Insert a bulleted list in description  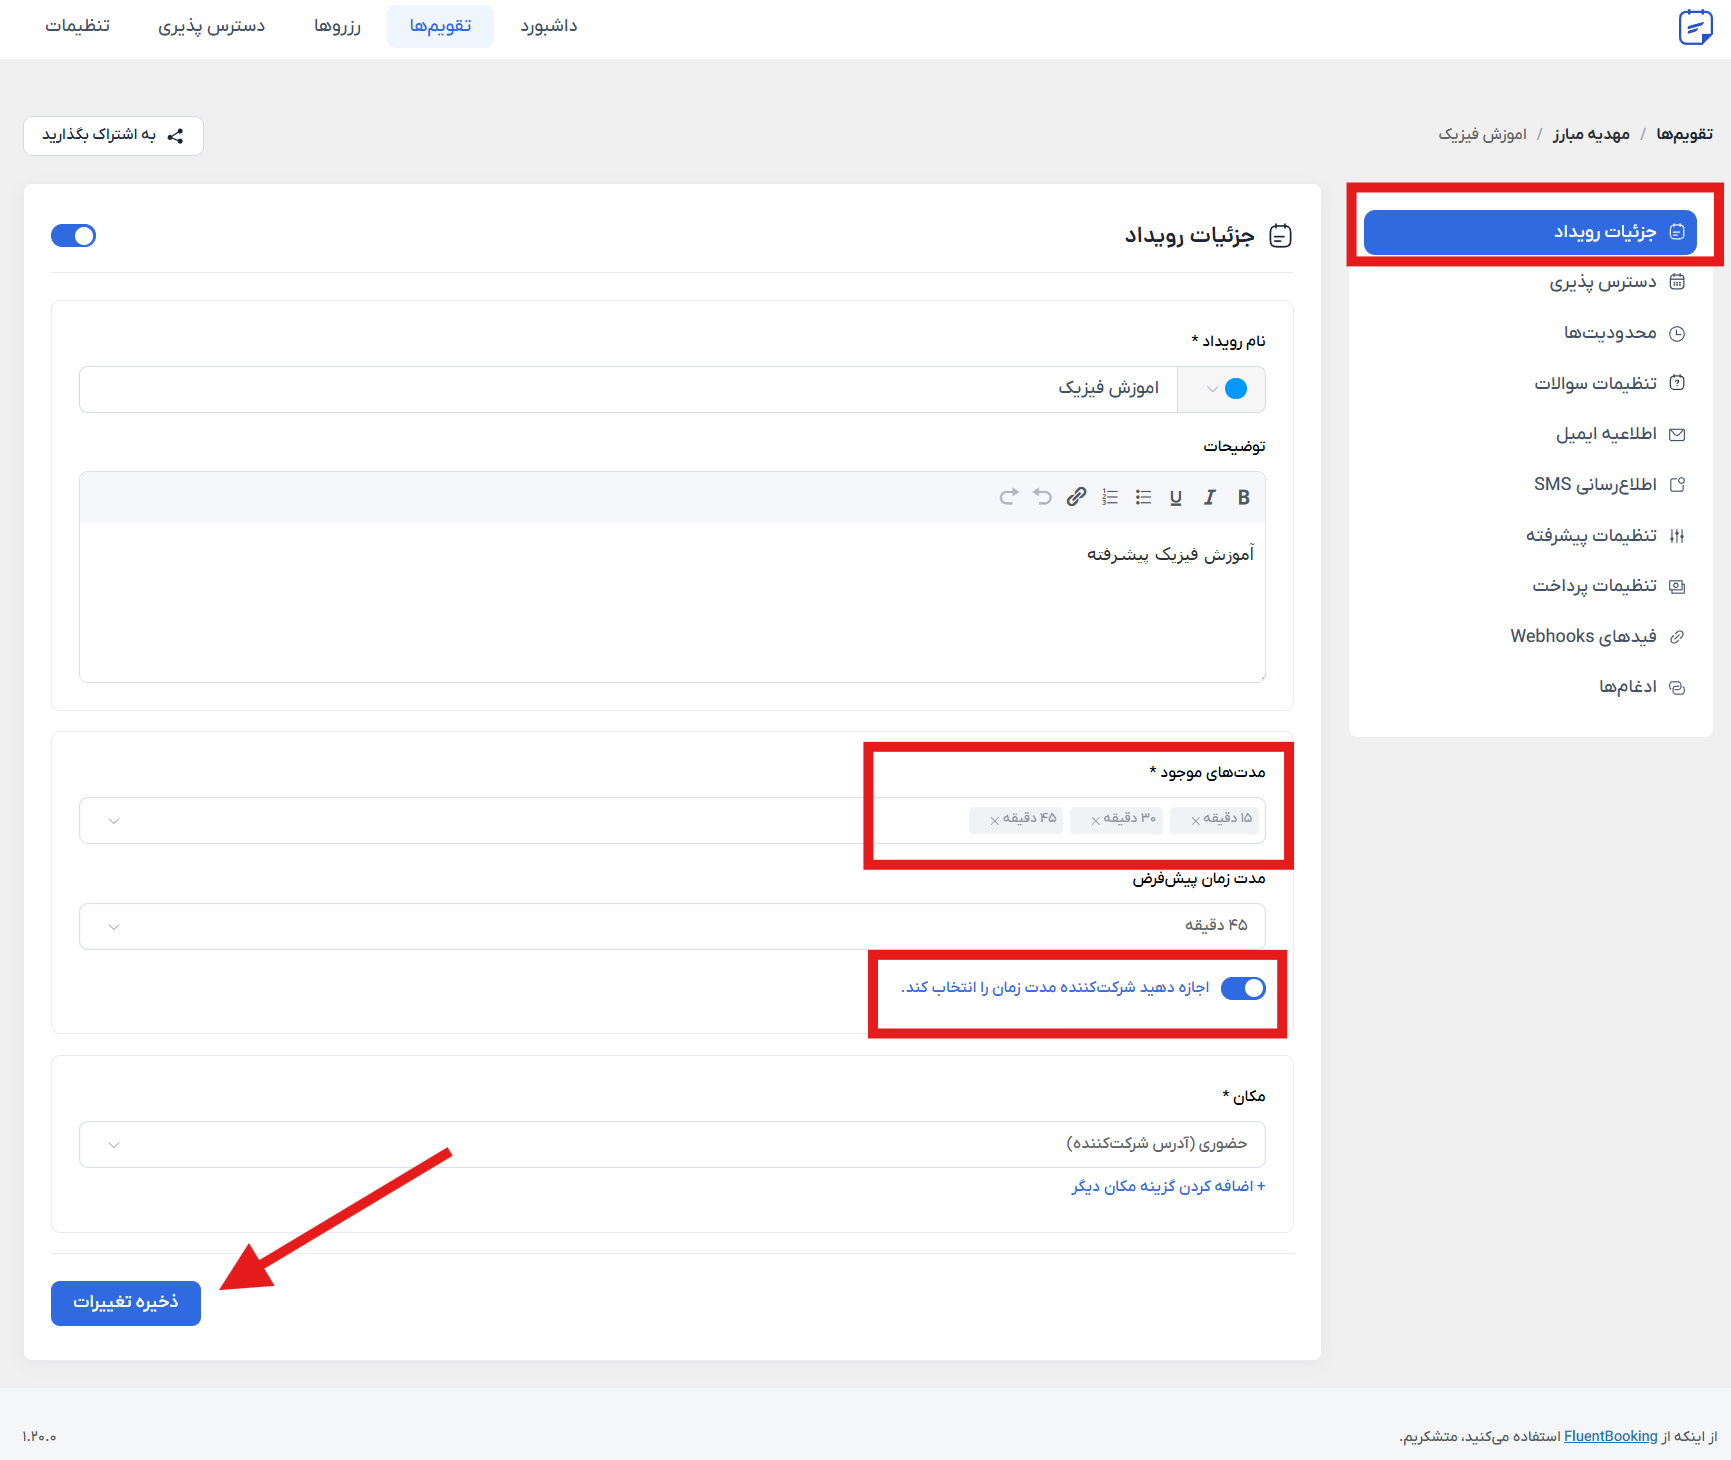pyautogui.click(x=1143, y=497)
